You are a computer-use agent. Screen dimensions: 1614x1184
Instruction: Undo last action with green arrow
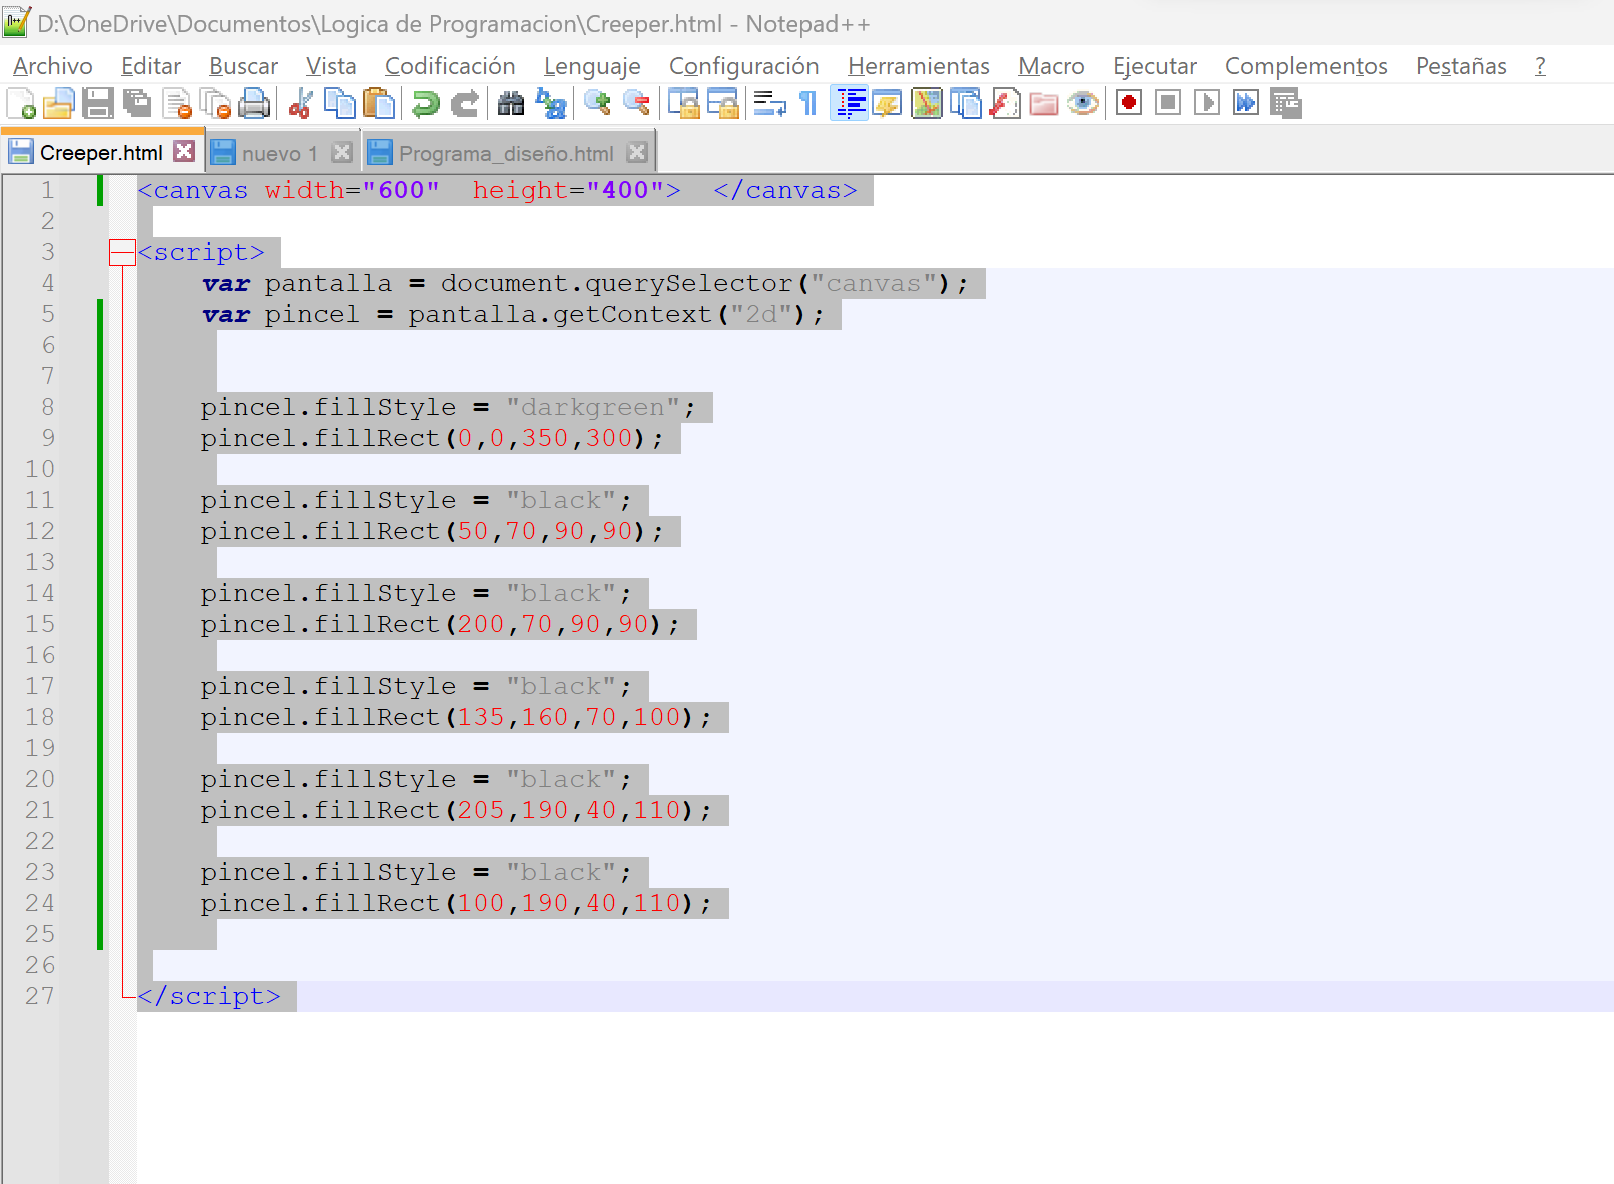point(425,103)
